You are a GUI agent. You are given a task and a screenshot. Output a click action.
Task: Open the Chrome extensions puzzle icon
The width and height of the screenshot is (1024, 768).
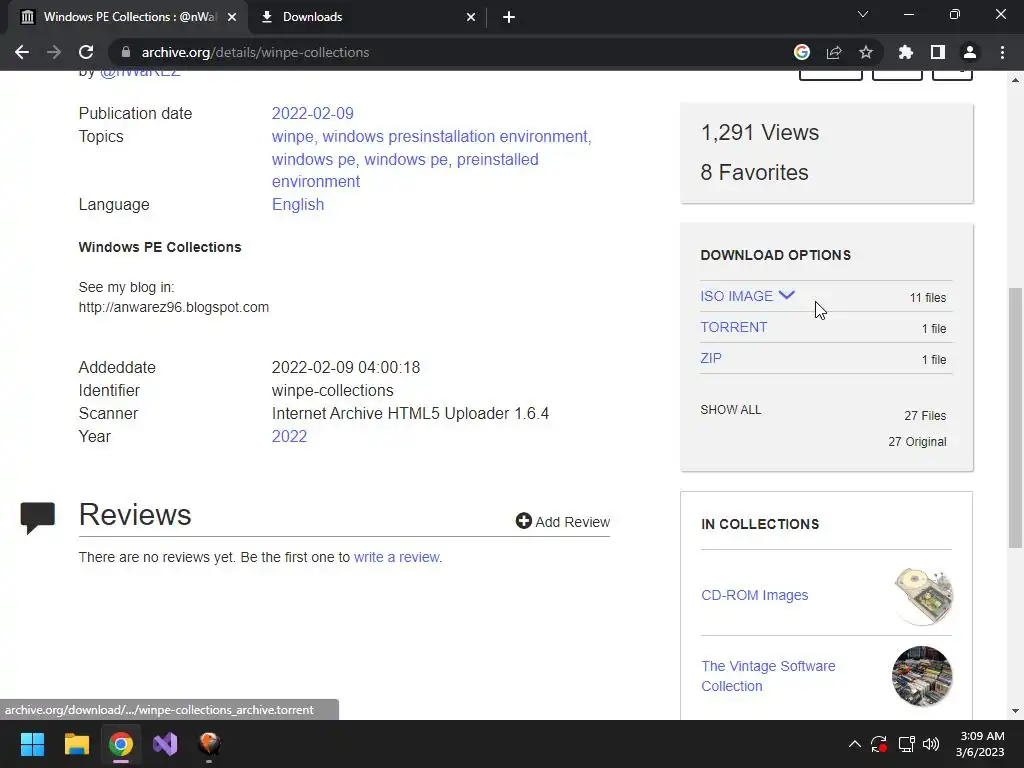[x=906, y=52]
